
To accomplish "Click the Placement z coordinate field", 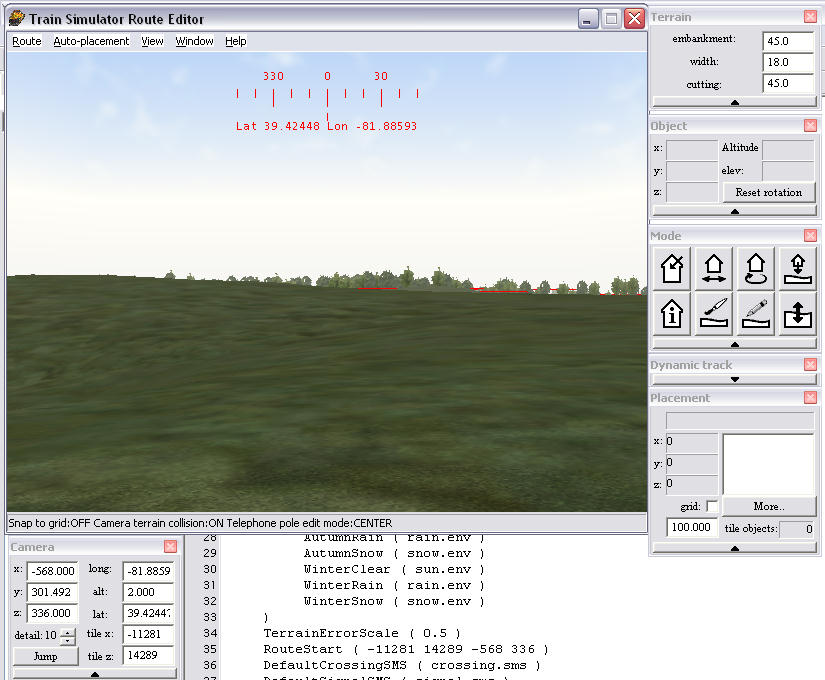I will pyautogui.click(x=692, y=484).
